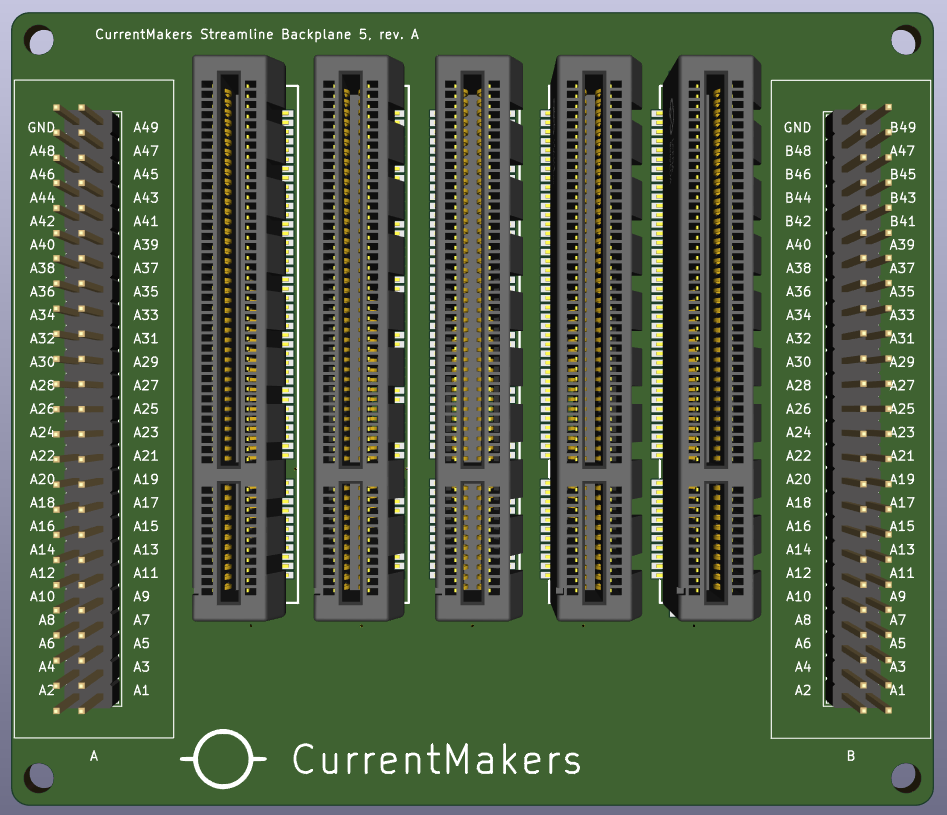This screenshot has height=815, width=947.
Task: Click the top-right mounting hole
Action: pyautogui.click(x=904, y=41)
